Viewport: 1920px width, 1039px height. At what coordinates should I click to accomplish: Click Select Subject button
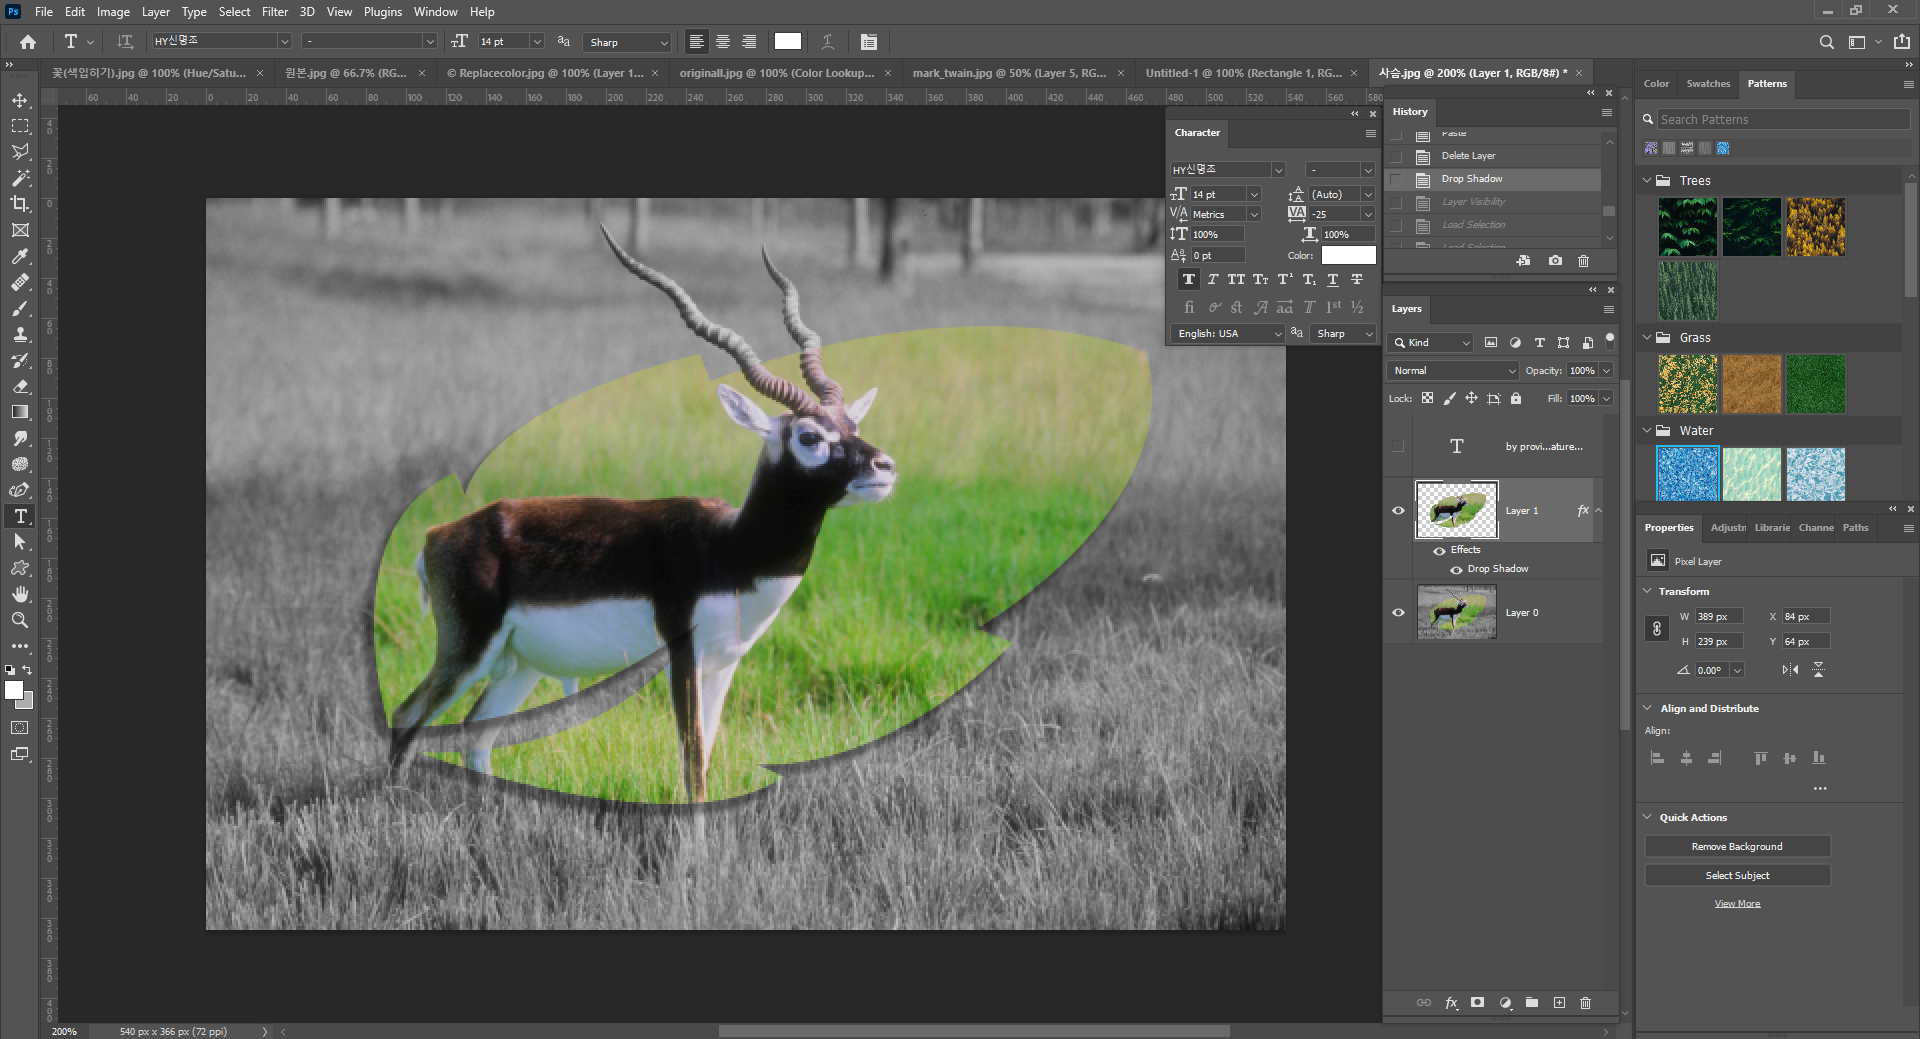[1737, 876]
